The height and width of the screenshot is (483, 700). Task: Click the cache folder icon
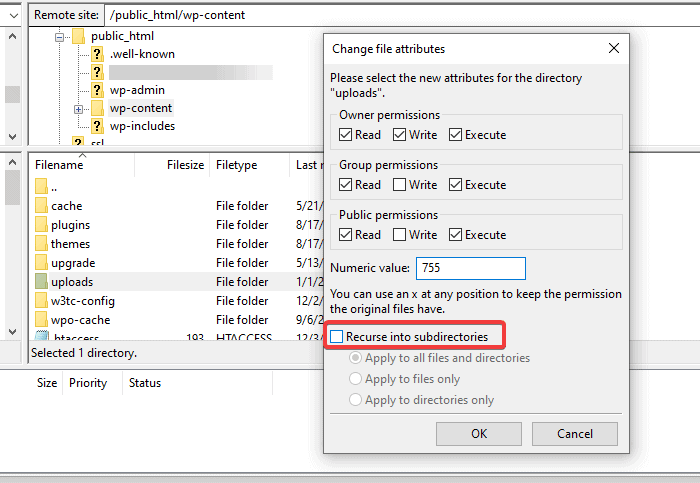(41, 206)
